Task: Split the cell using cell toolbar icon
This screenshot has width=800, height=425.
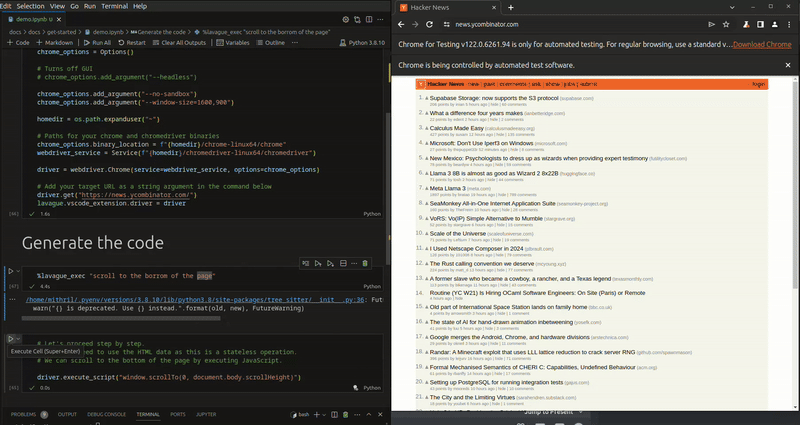Action: 343,263
